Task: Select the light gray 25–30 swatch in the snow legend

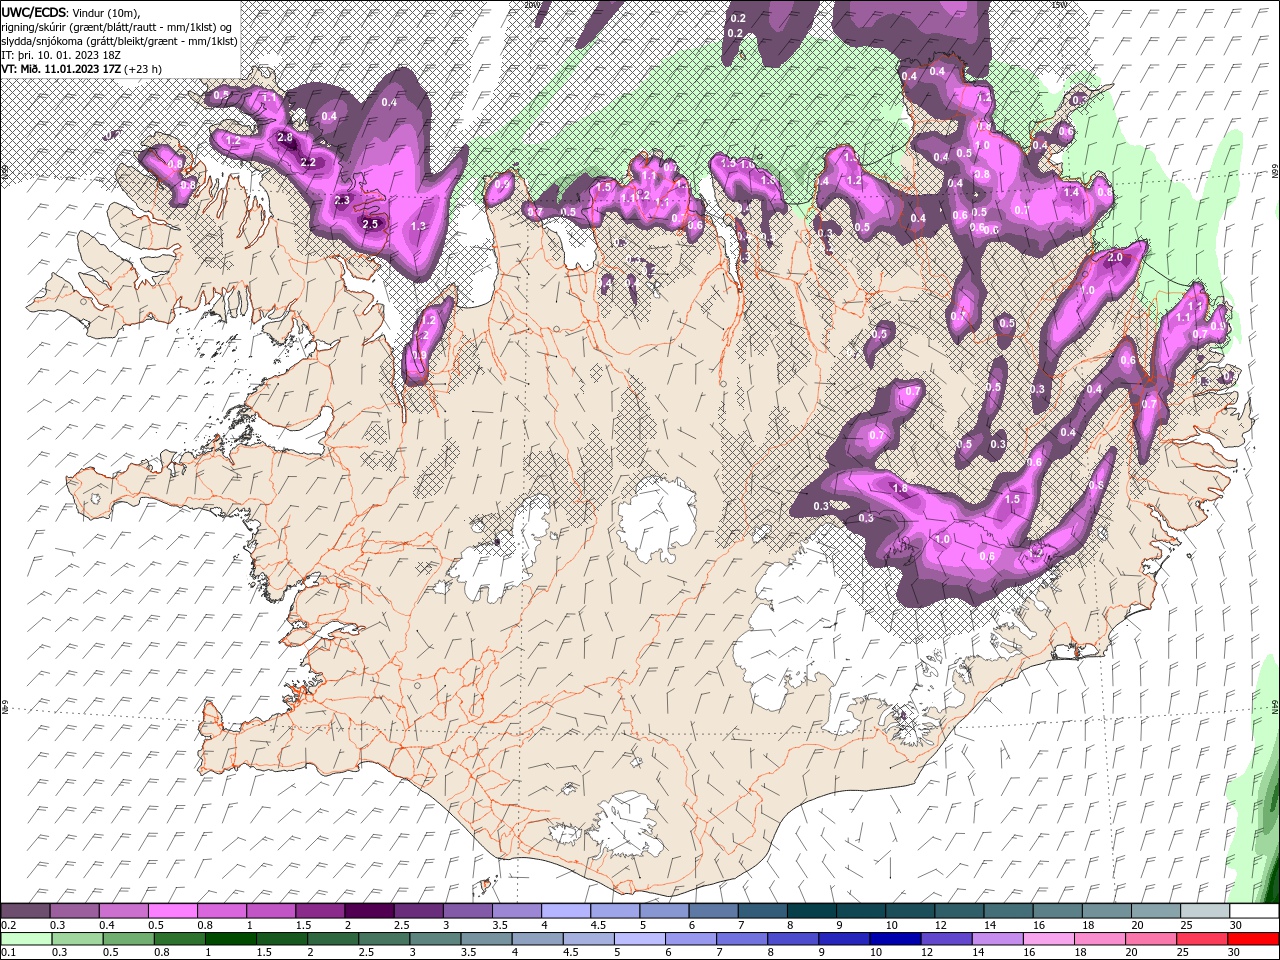Action: coord(1204,911)
